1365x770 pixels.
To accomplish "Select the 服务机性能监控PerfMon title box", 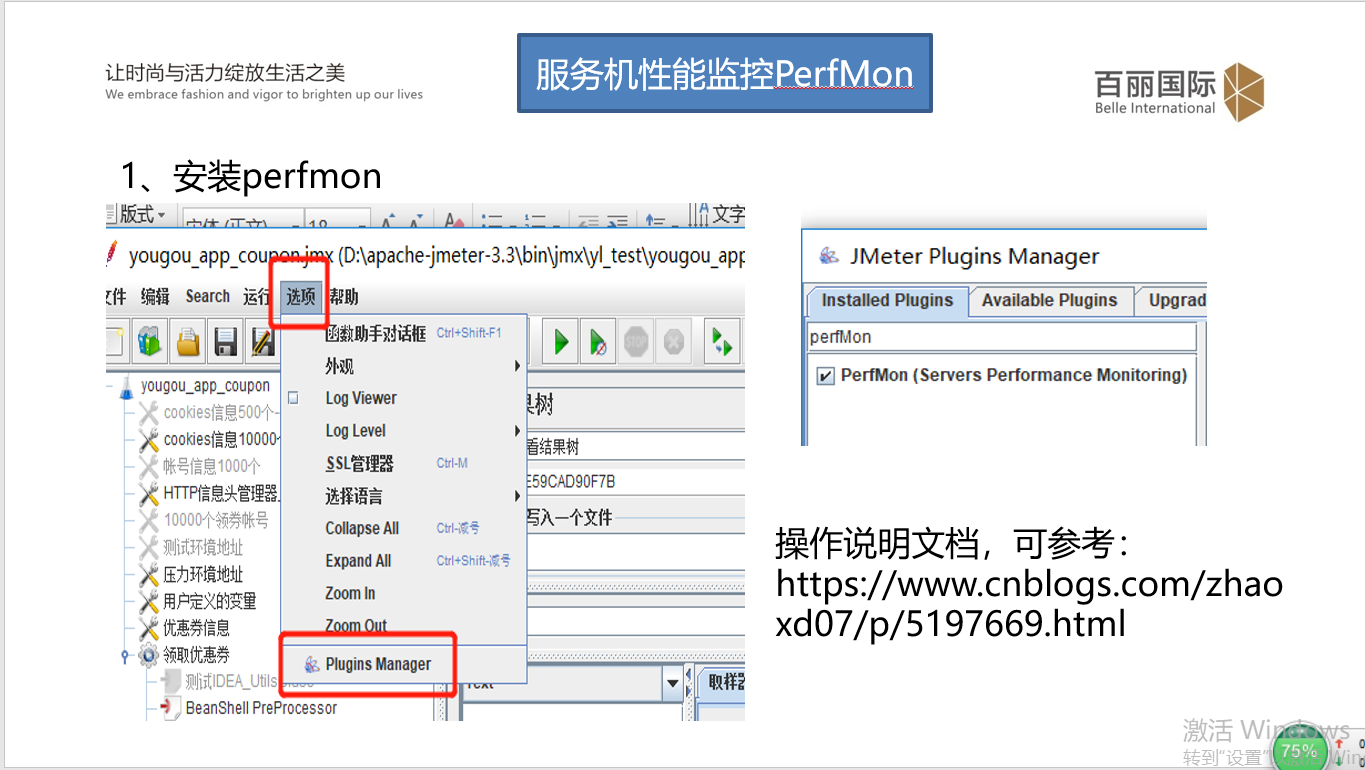I will tap(724, 73).
